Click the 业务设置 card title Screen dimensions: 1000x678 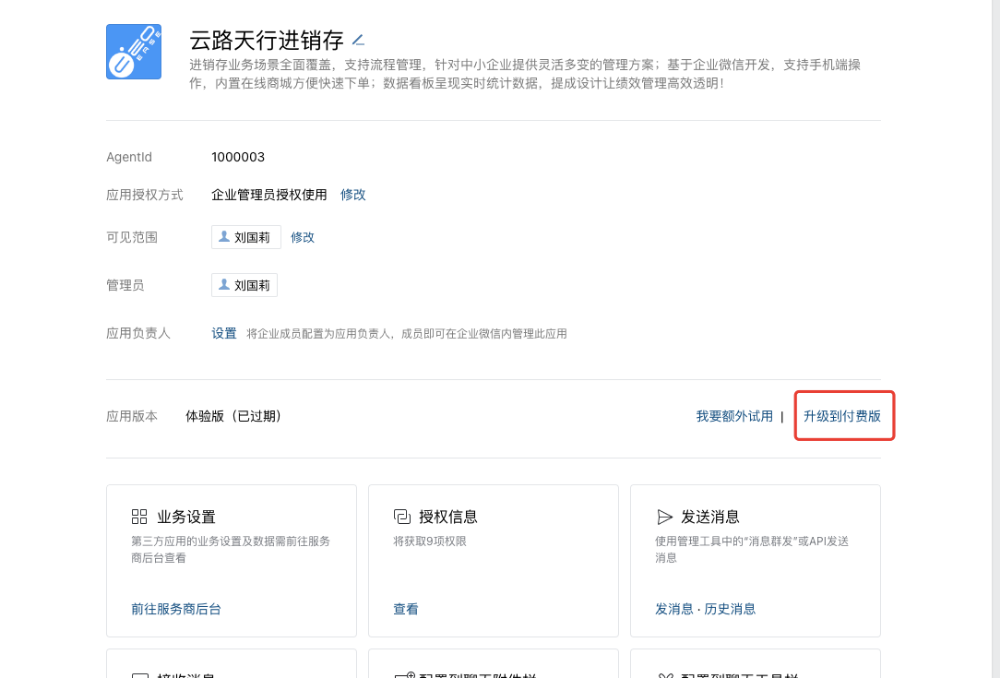click(x=186, y=516)
